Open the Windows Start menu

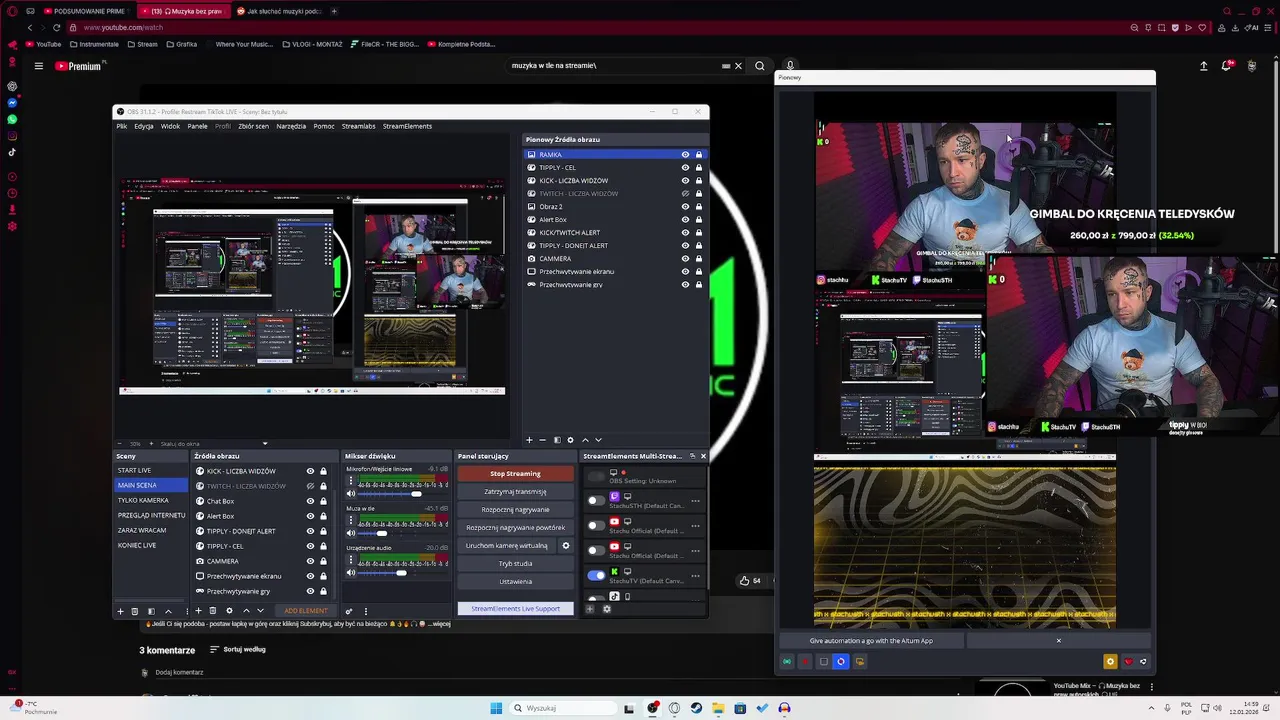pos(496,708)
